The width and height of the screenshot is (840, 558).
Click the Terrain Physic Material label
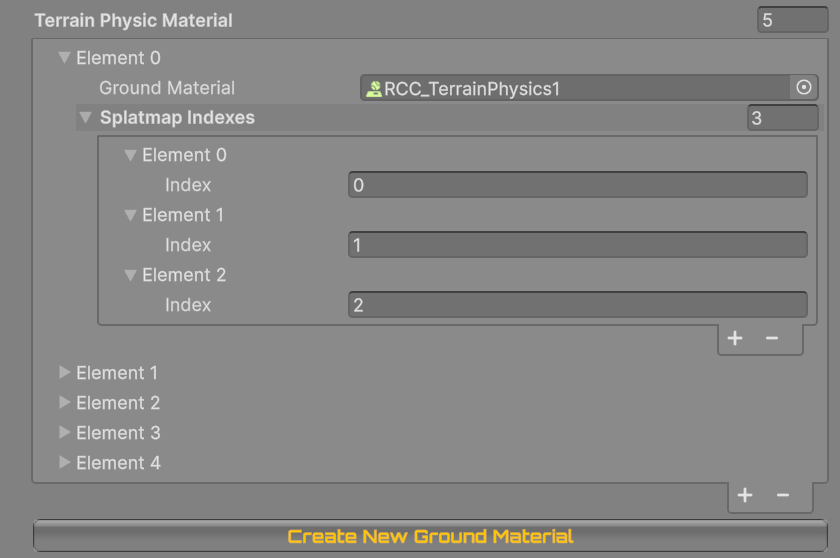(133, 20)
